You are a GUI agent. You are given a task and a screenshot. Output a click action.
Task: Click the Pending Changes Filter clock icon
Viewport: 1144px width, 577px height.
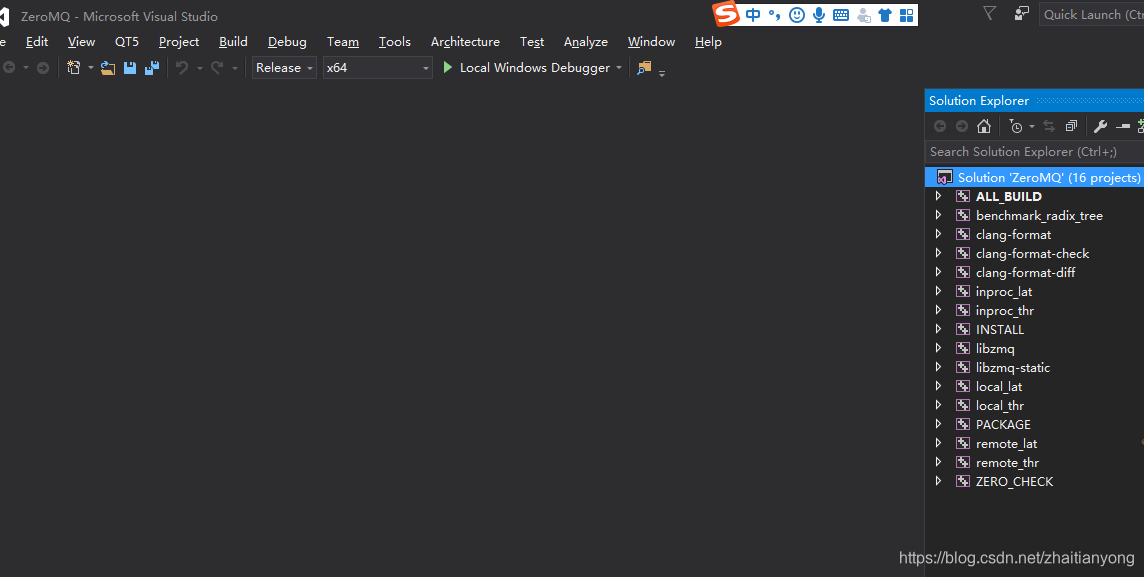point(1016,126)
